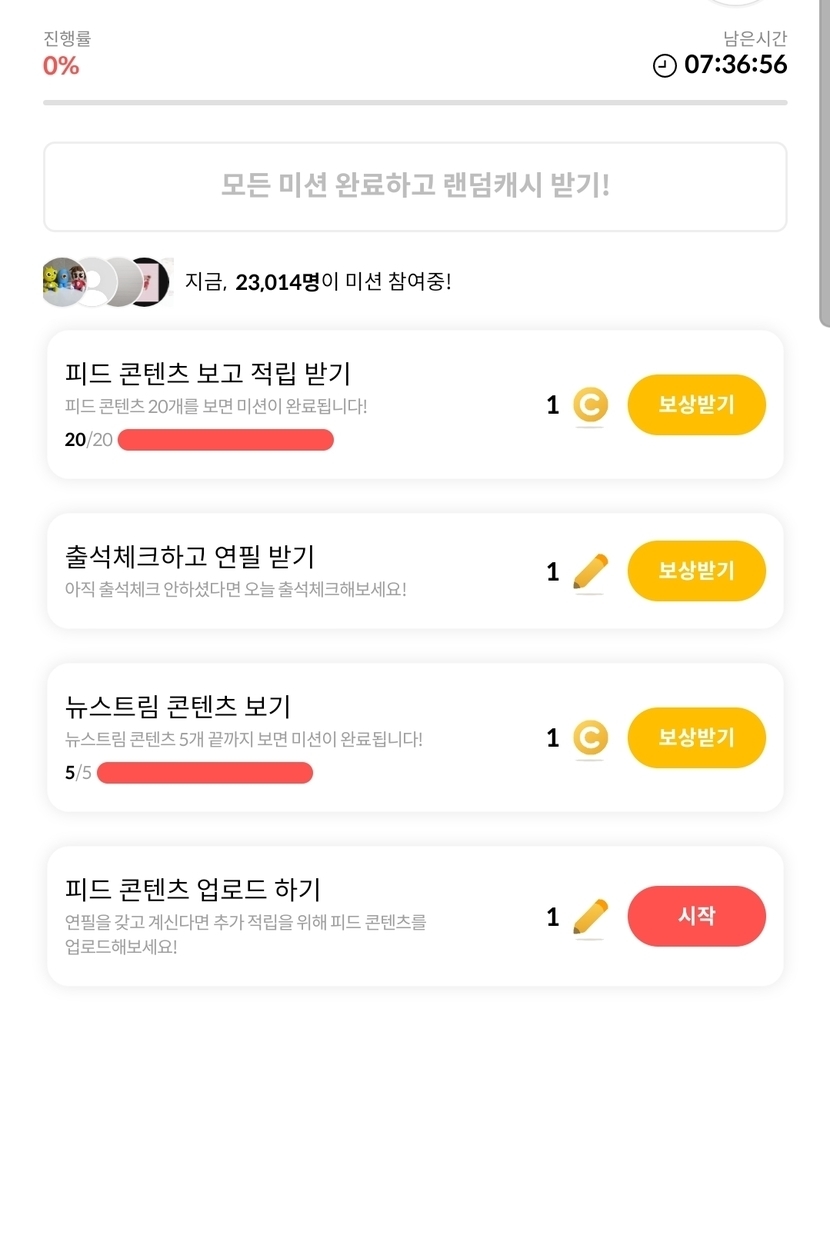830x1235 pixels.
Task: Click the 5/5 red progress bar
Action: pyautogui.click(x=205, y=773)
